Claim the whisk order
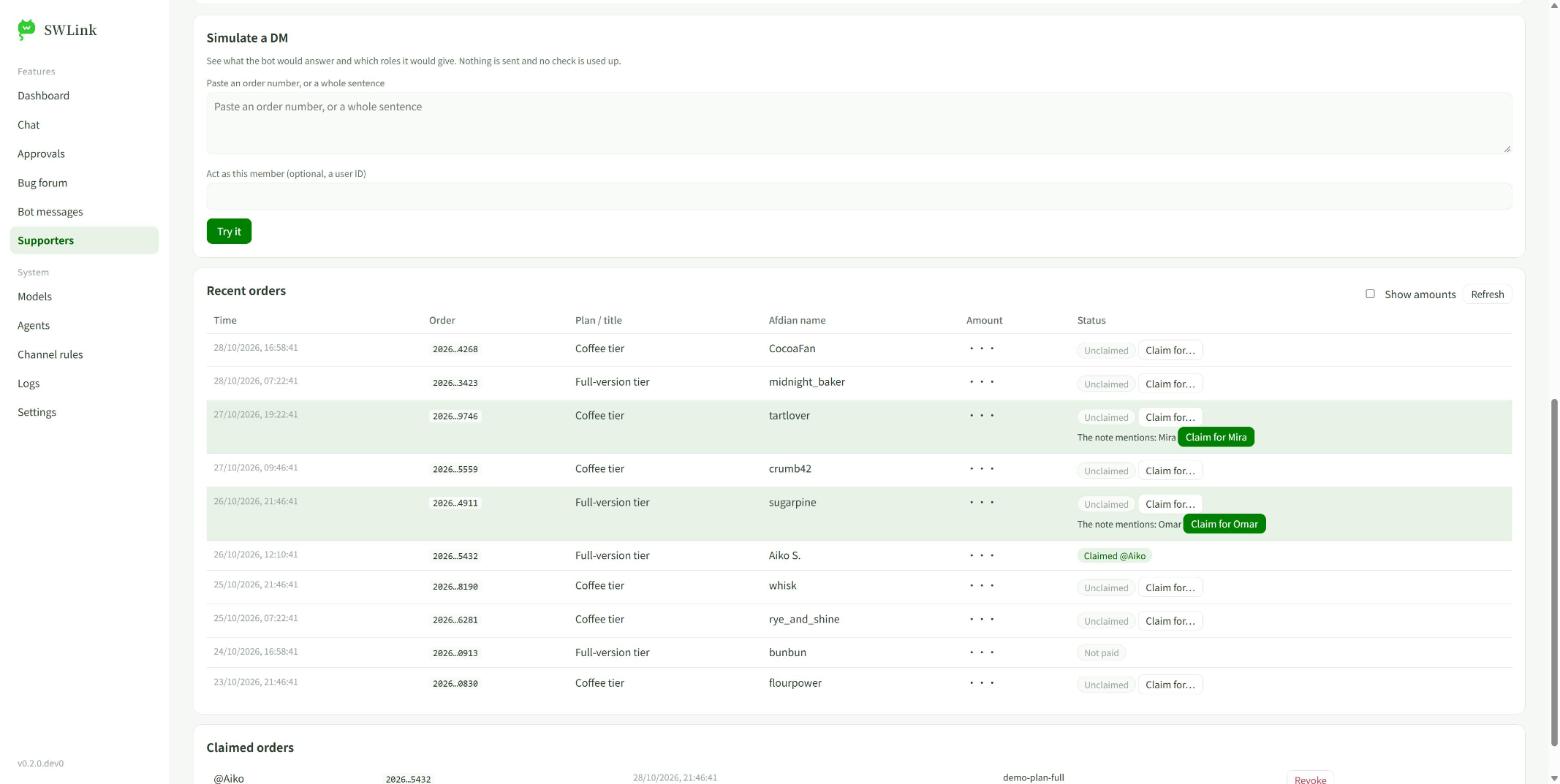 [1170, 588]
